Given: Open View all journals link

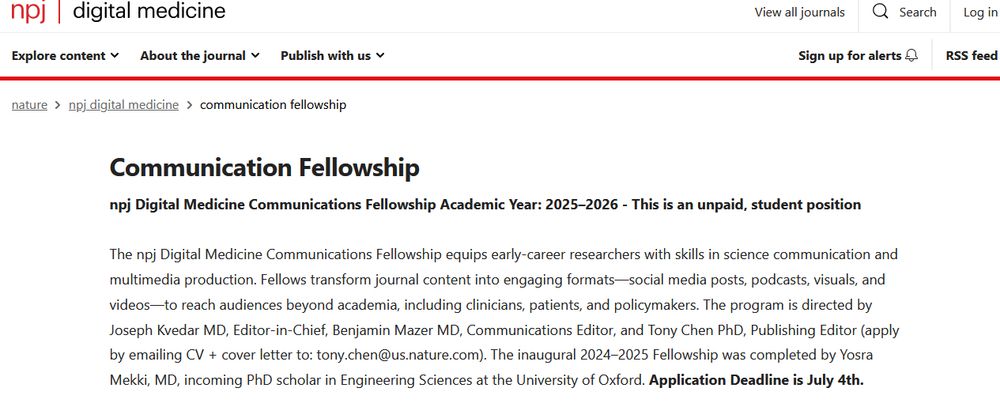Looking at the screenshot, I should pos(799,12).
